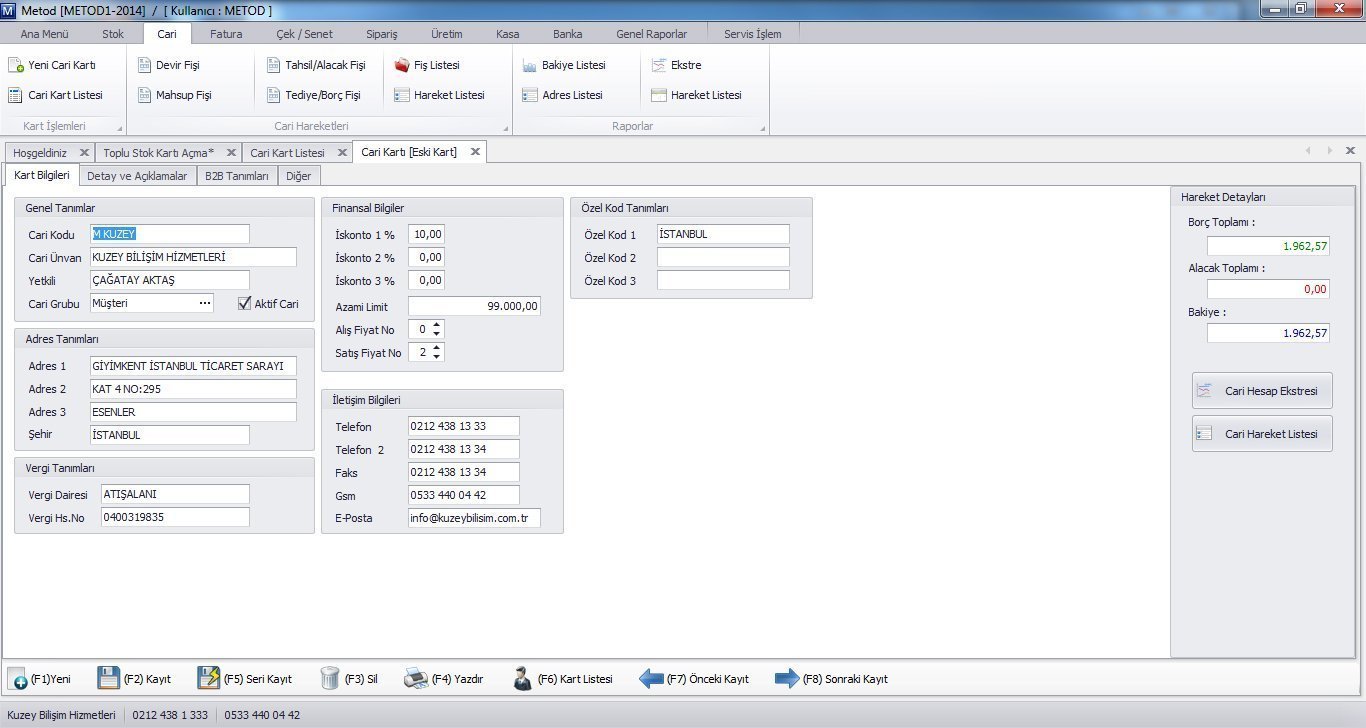Expand the Raporlar group launcher
The height and width of the screenshot is (728, 1366).
762,129
